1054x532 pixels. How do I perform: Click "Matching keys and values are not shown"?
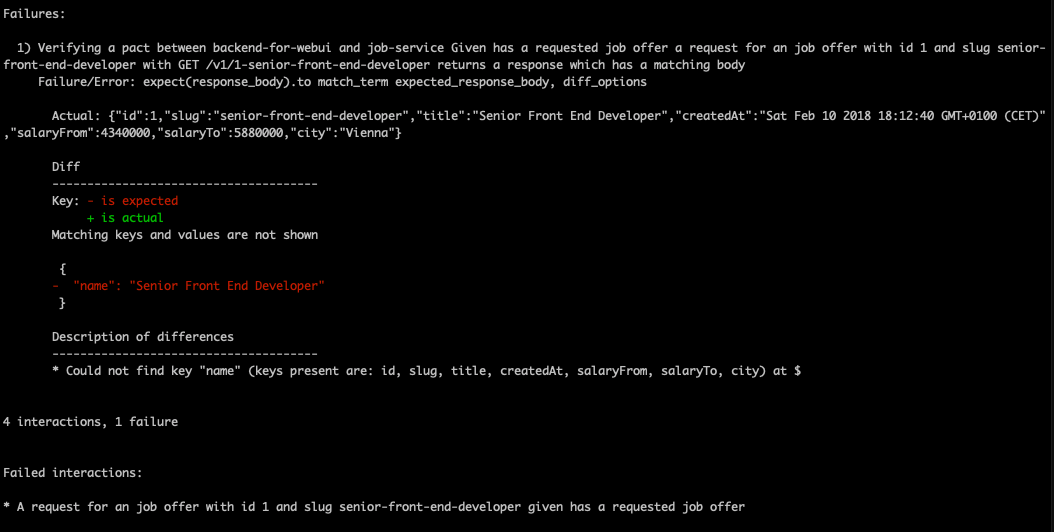pyautogui.click(x=185, y=235)
